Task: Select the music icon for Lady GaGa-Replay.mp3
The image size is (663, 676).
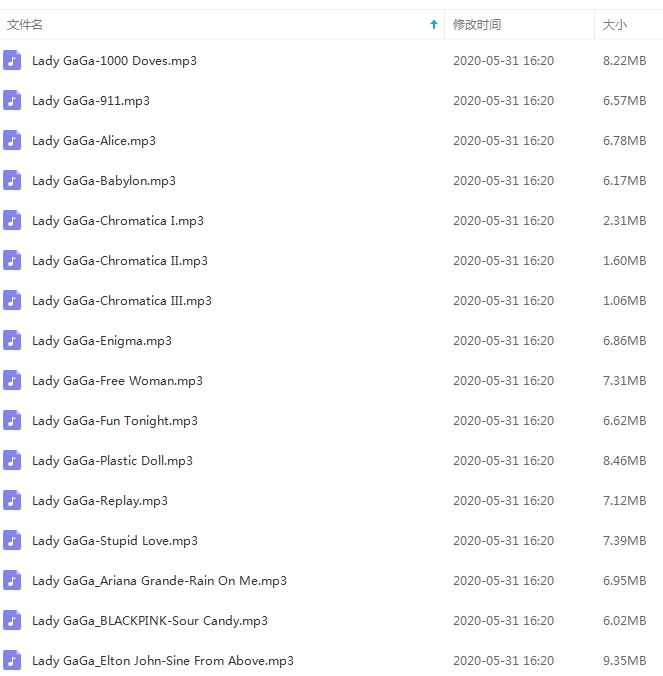Action: (12, 501)
